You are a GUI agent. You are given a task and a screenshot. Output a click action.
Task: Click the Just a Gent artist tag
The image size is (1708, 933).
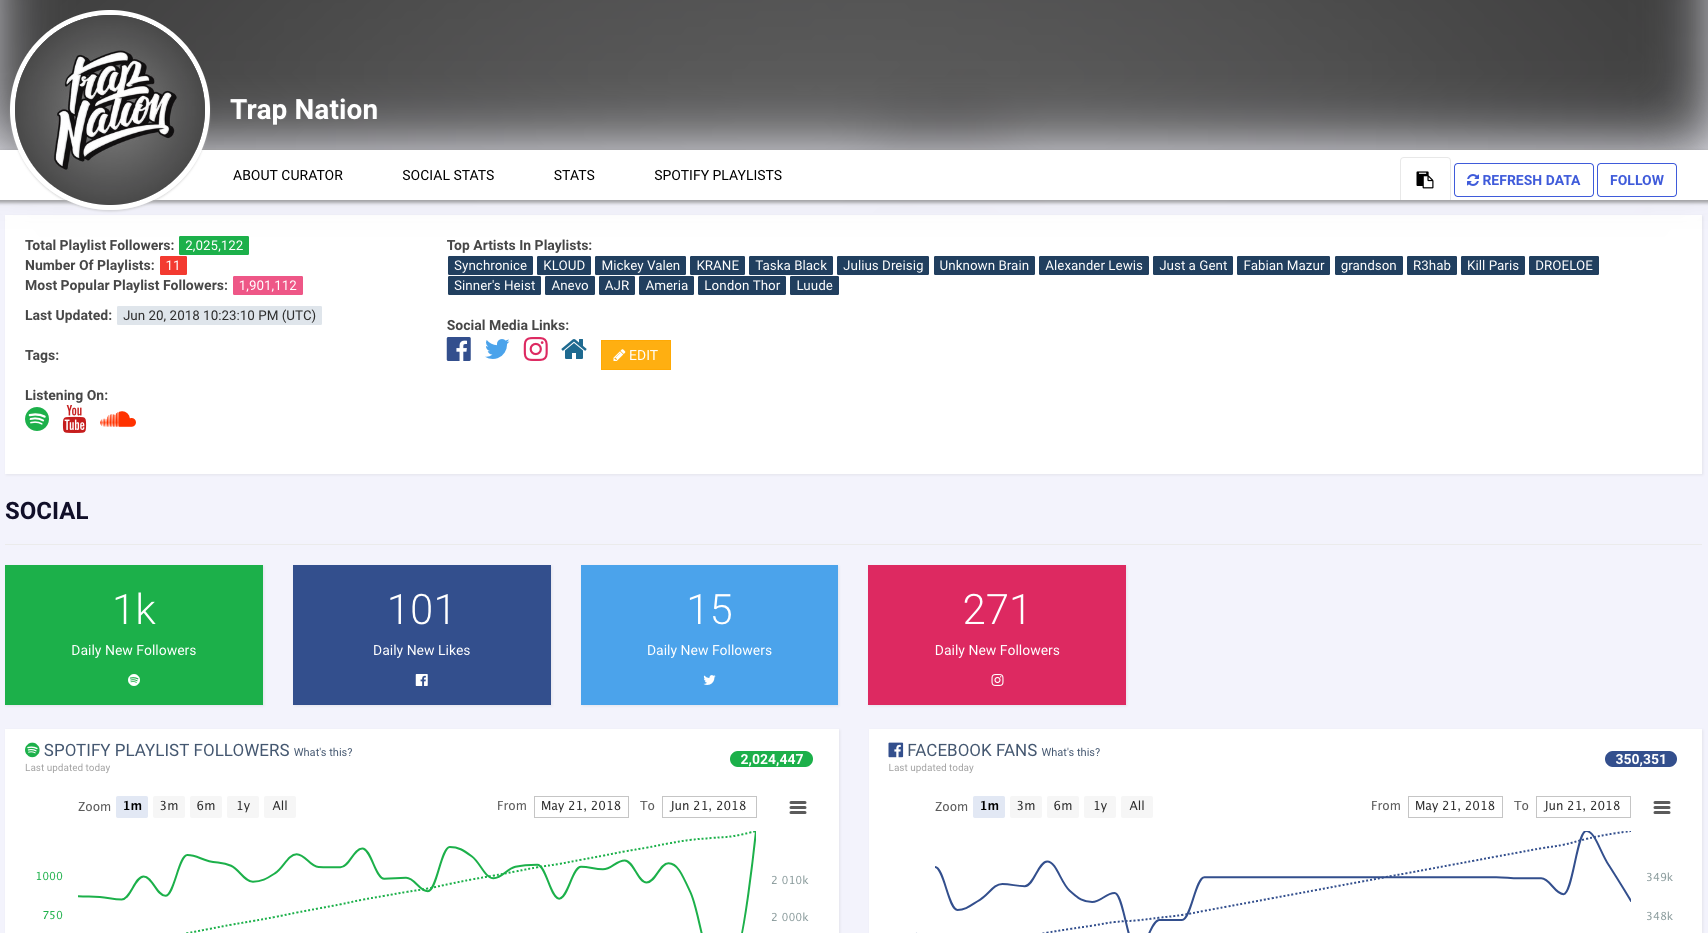click(x=1193, y=265)
